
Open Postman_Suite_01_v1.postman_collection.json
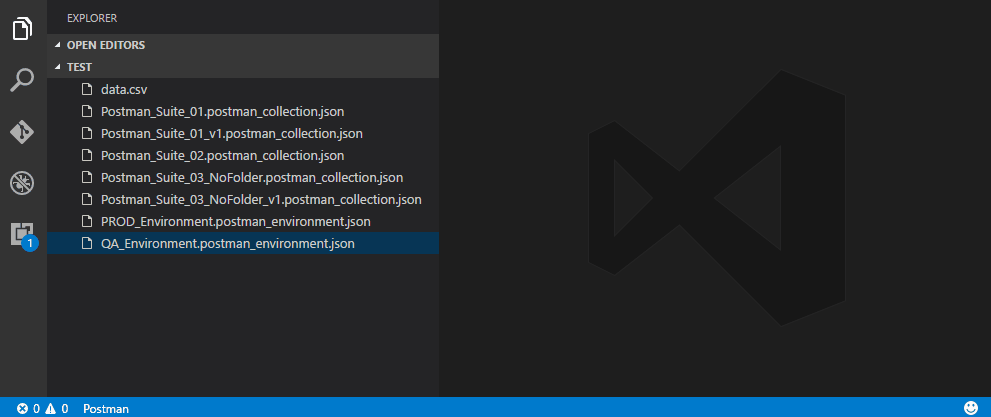tap(243, 134)
